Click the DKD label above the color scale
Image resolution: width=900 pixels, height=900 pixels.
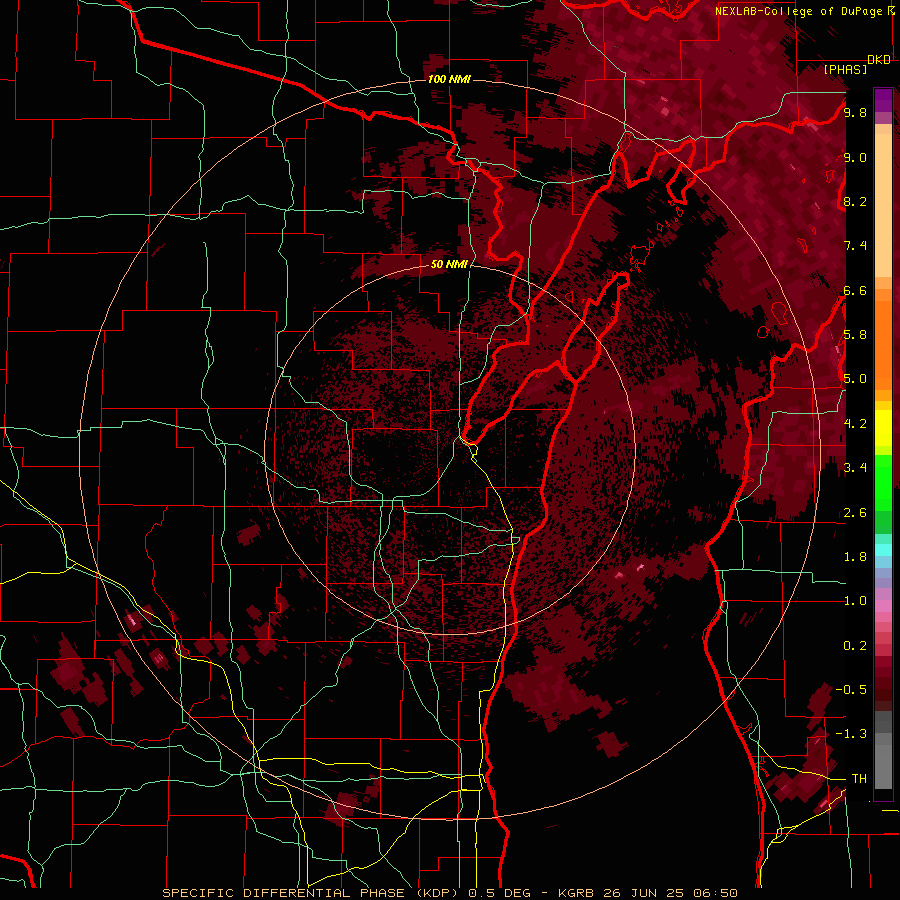tap(879, 60)
